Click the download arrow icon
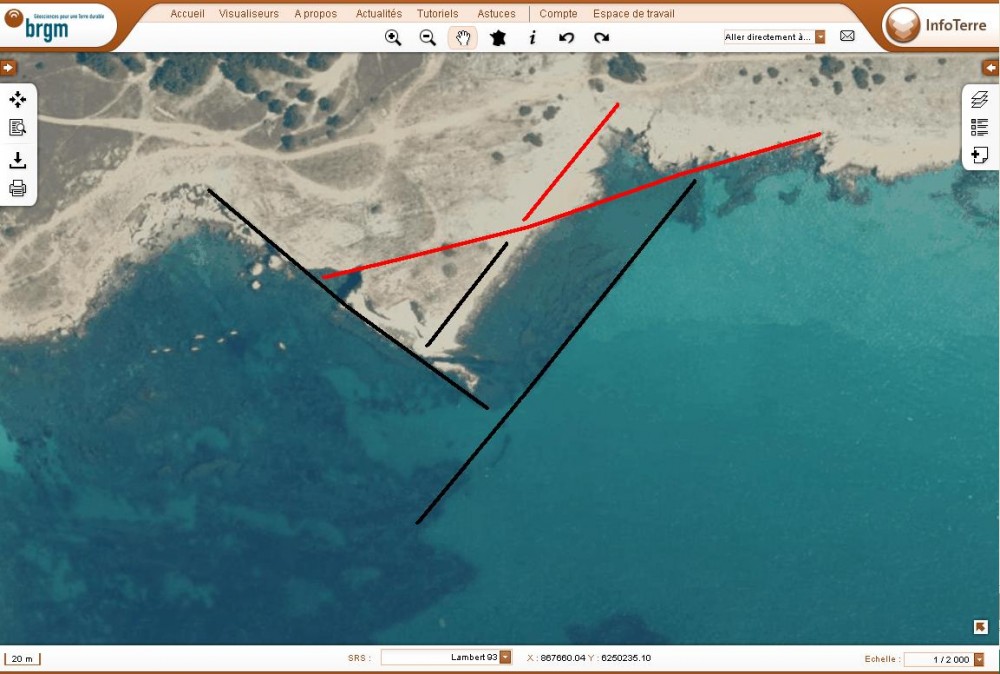The width and height of the screenshot is (1000, 674). (18, 160)
